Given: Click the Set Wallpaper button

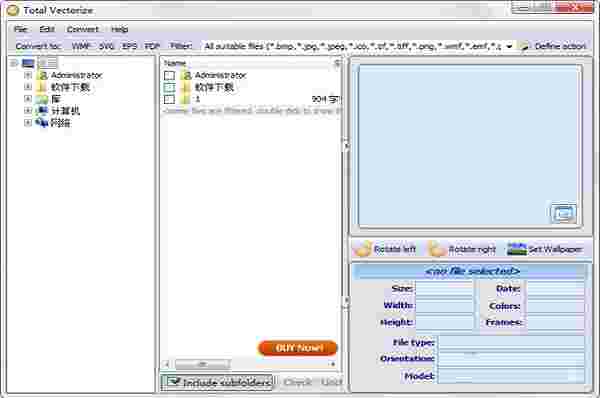Looking at the screenshot, I should [x=545, y=249].
